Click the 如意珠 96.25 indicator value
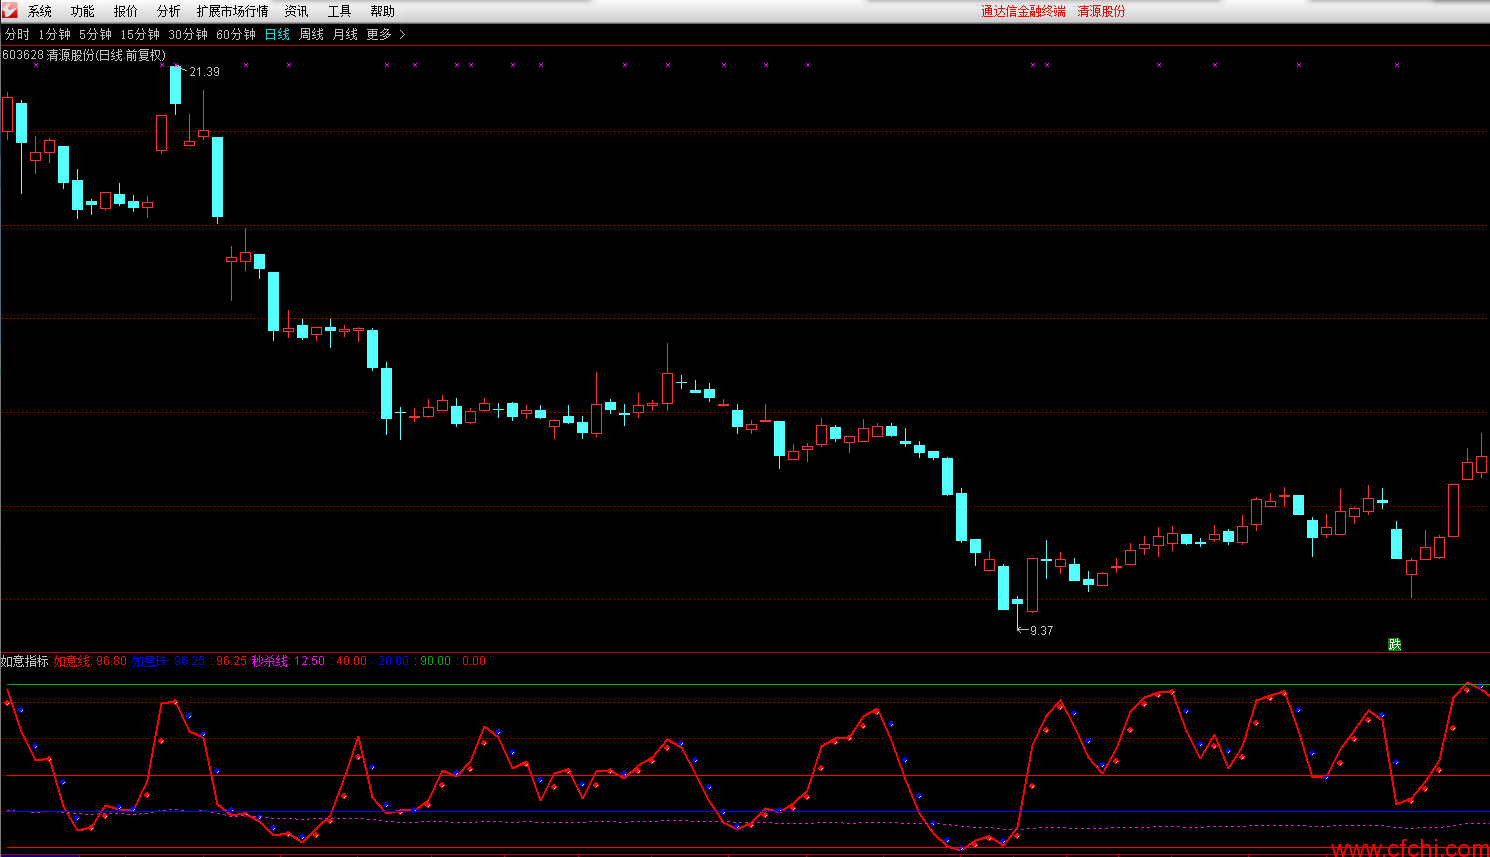This screenshot has width=1490, height=857. pyautogui.click(x=168, y=662)
